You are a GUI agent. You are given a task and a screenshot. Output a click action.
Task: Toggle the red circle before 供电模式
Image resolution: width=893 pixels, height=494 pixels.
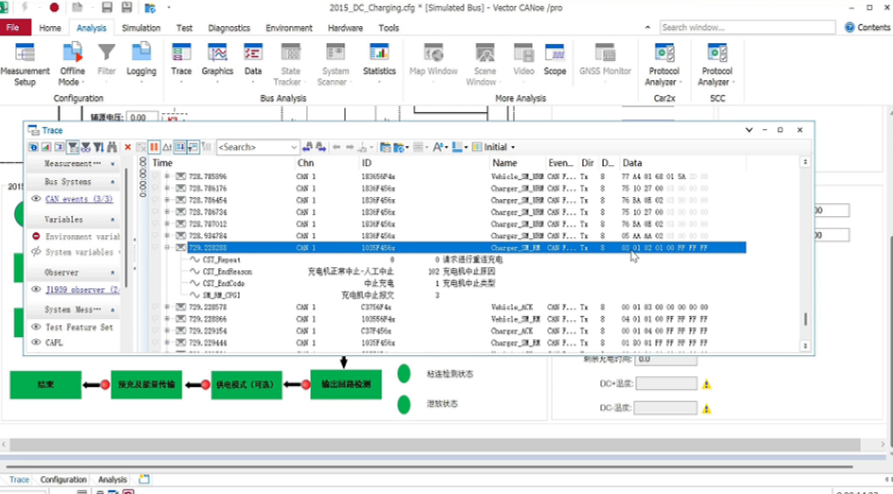pos(206,385)
